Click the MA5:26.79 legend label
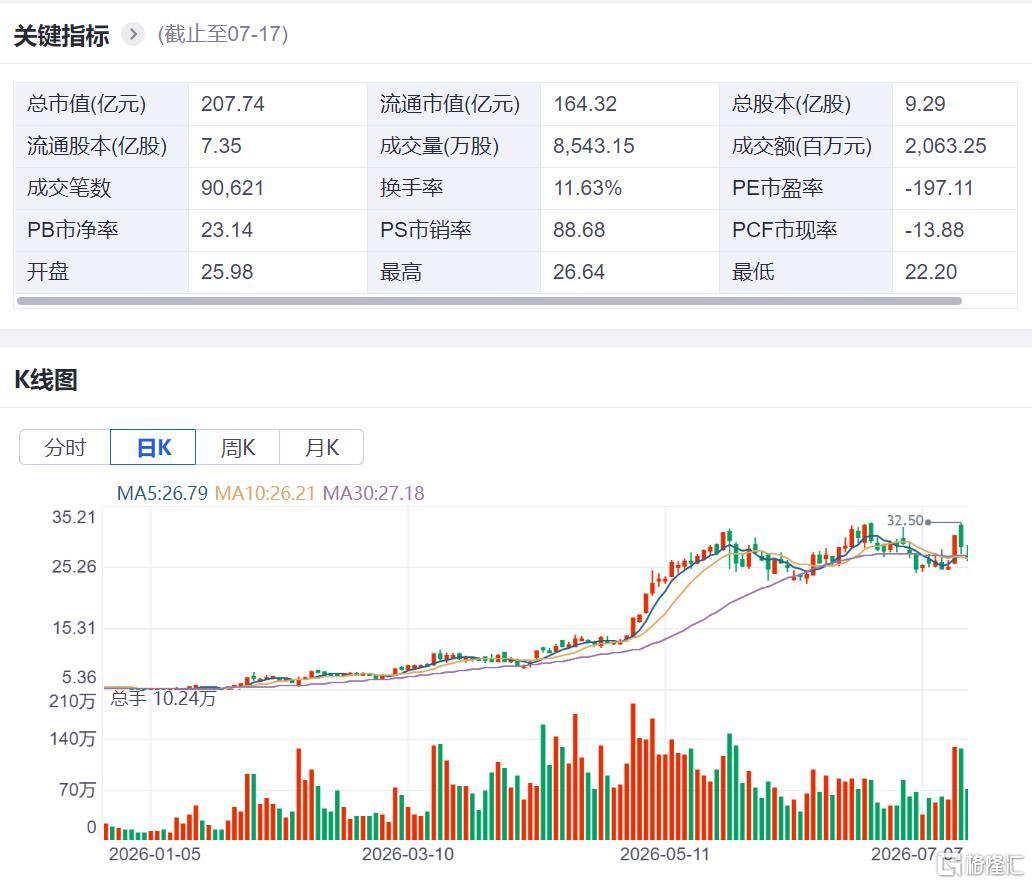This screenshot has width=1032, height=885. coord(162,493)
